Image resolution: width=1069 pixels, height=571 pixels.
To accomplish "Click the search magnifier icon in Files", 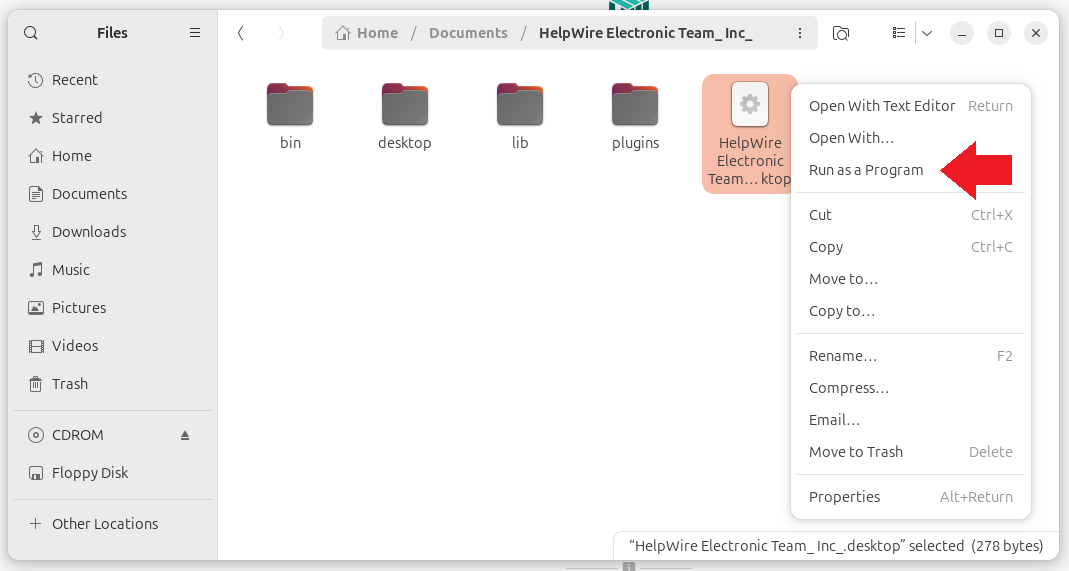I will pos(31,33).
